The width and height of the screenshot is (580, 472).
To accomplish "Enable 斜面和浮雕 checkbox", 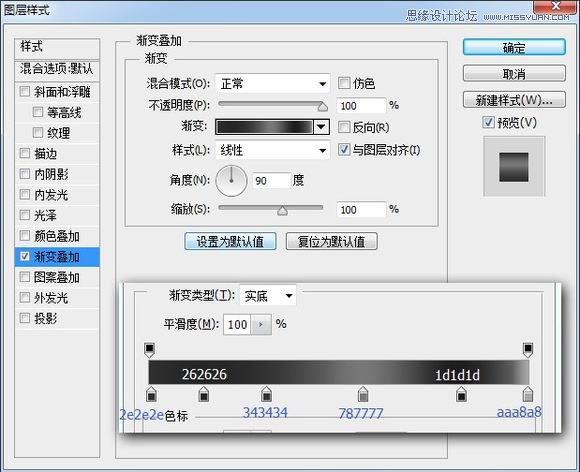I will [x=25, y=91].
